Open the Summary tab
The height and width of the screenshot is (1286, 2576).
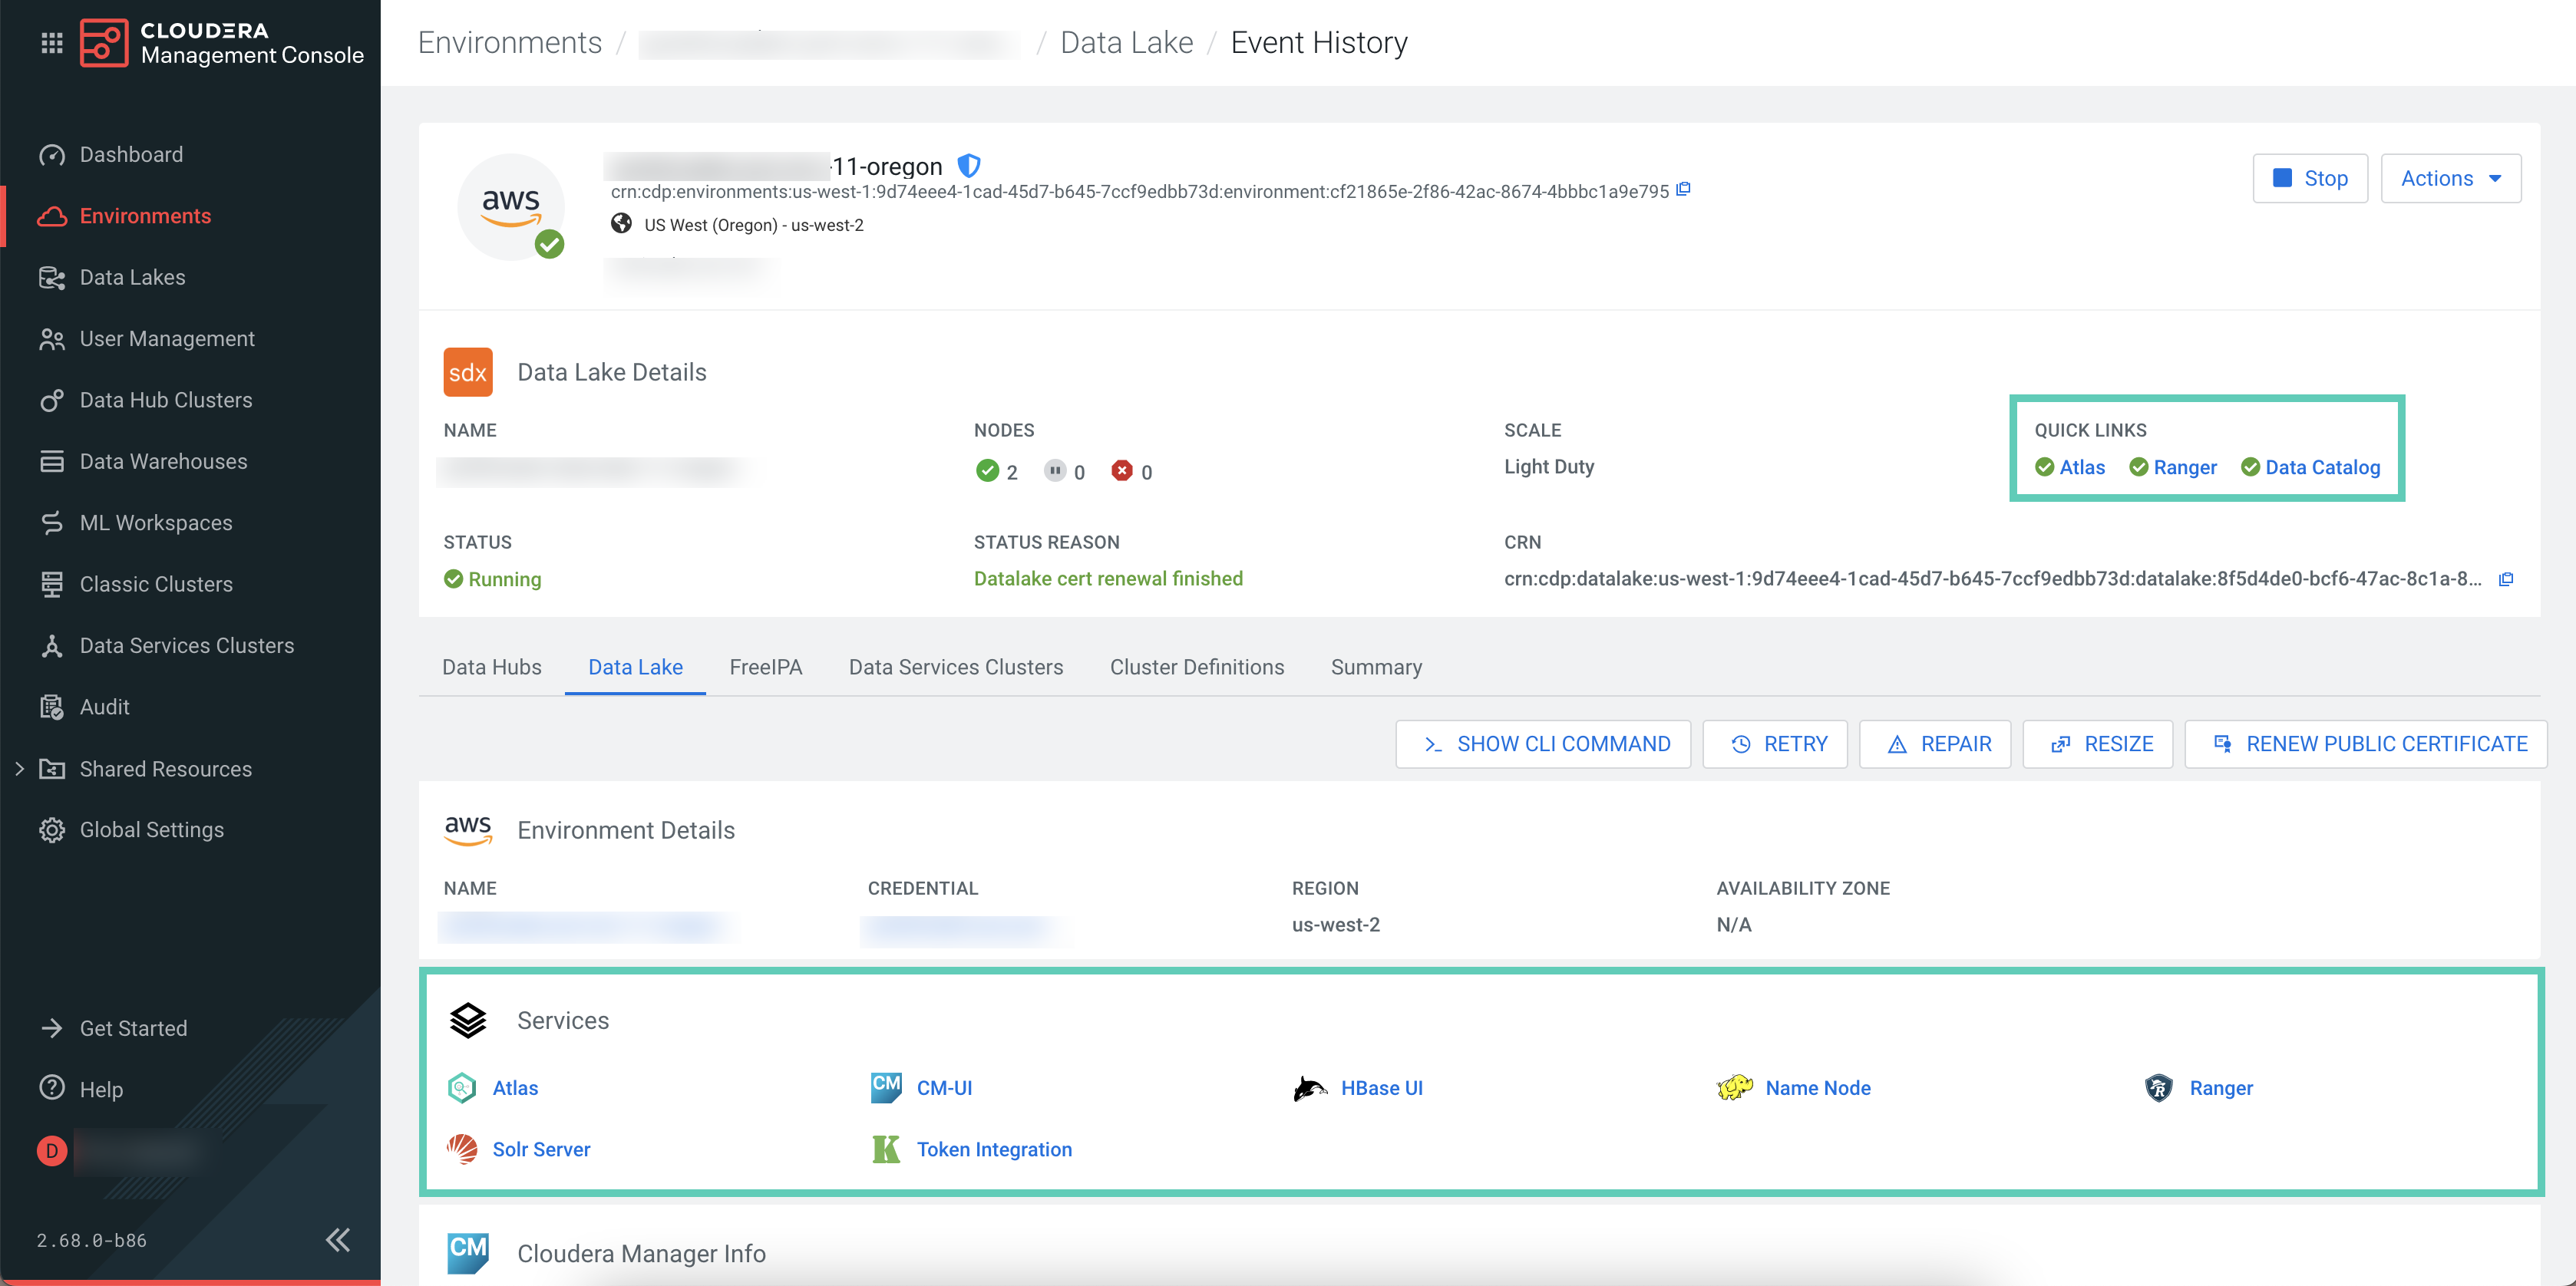1376,667
